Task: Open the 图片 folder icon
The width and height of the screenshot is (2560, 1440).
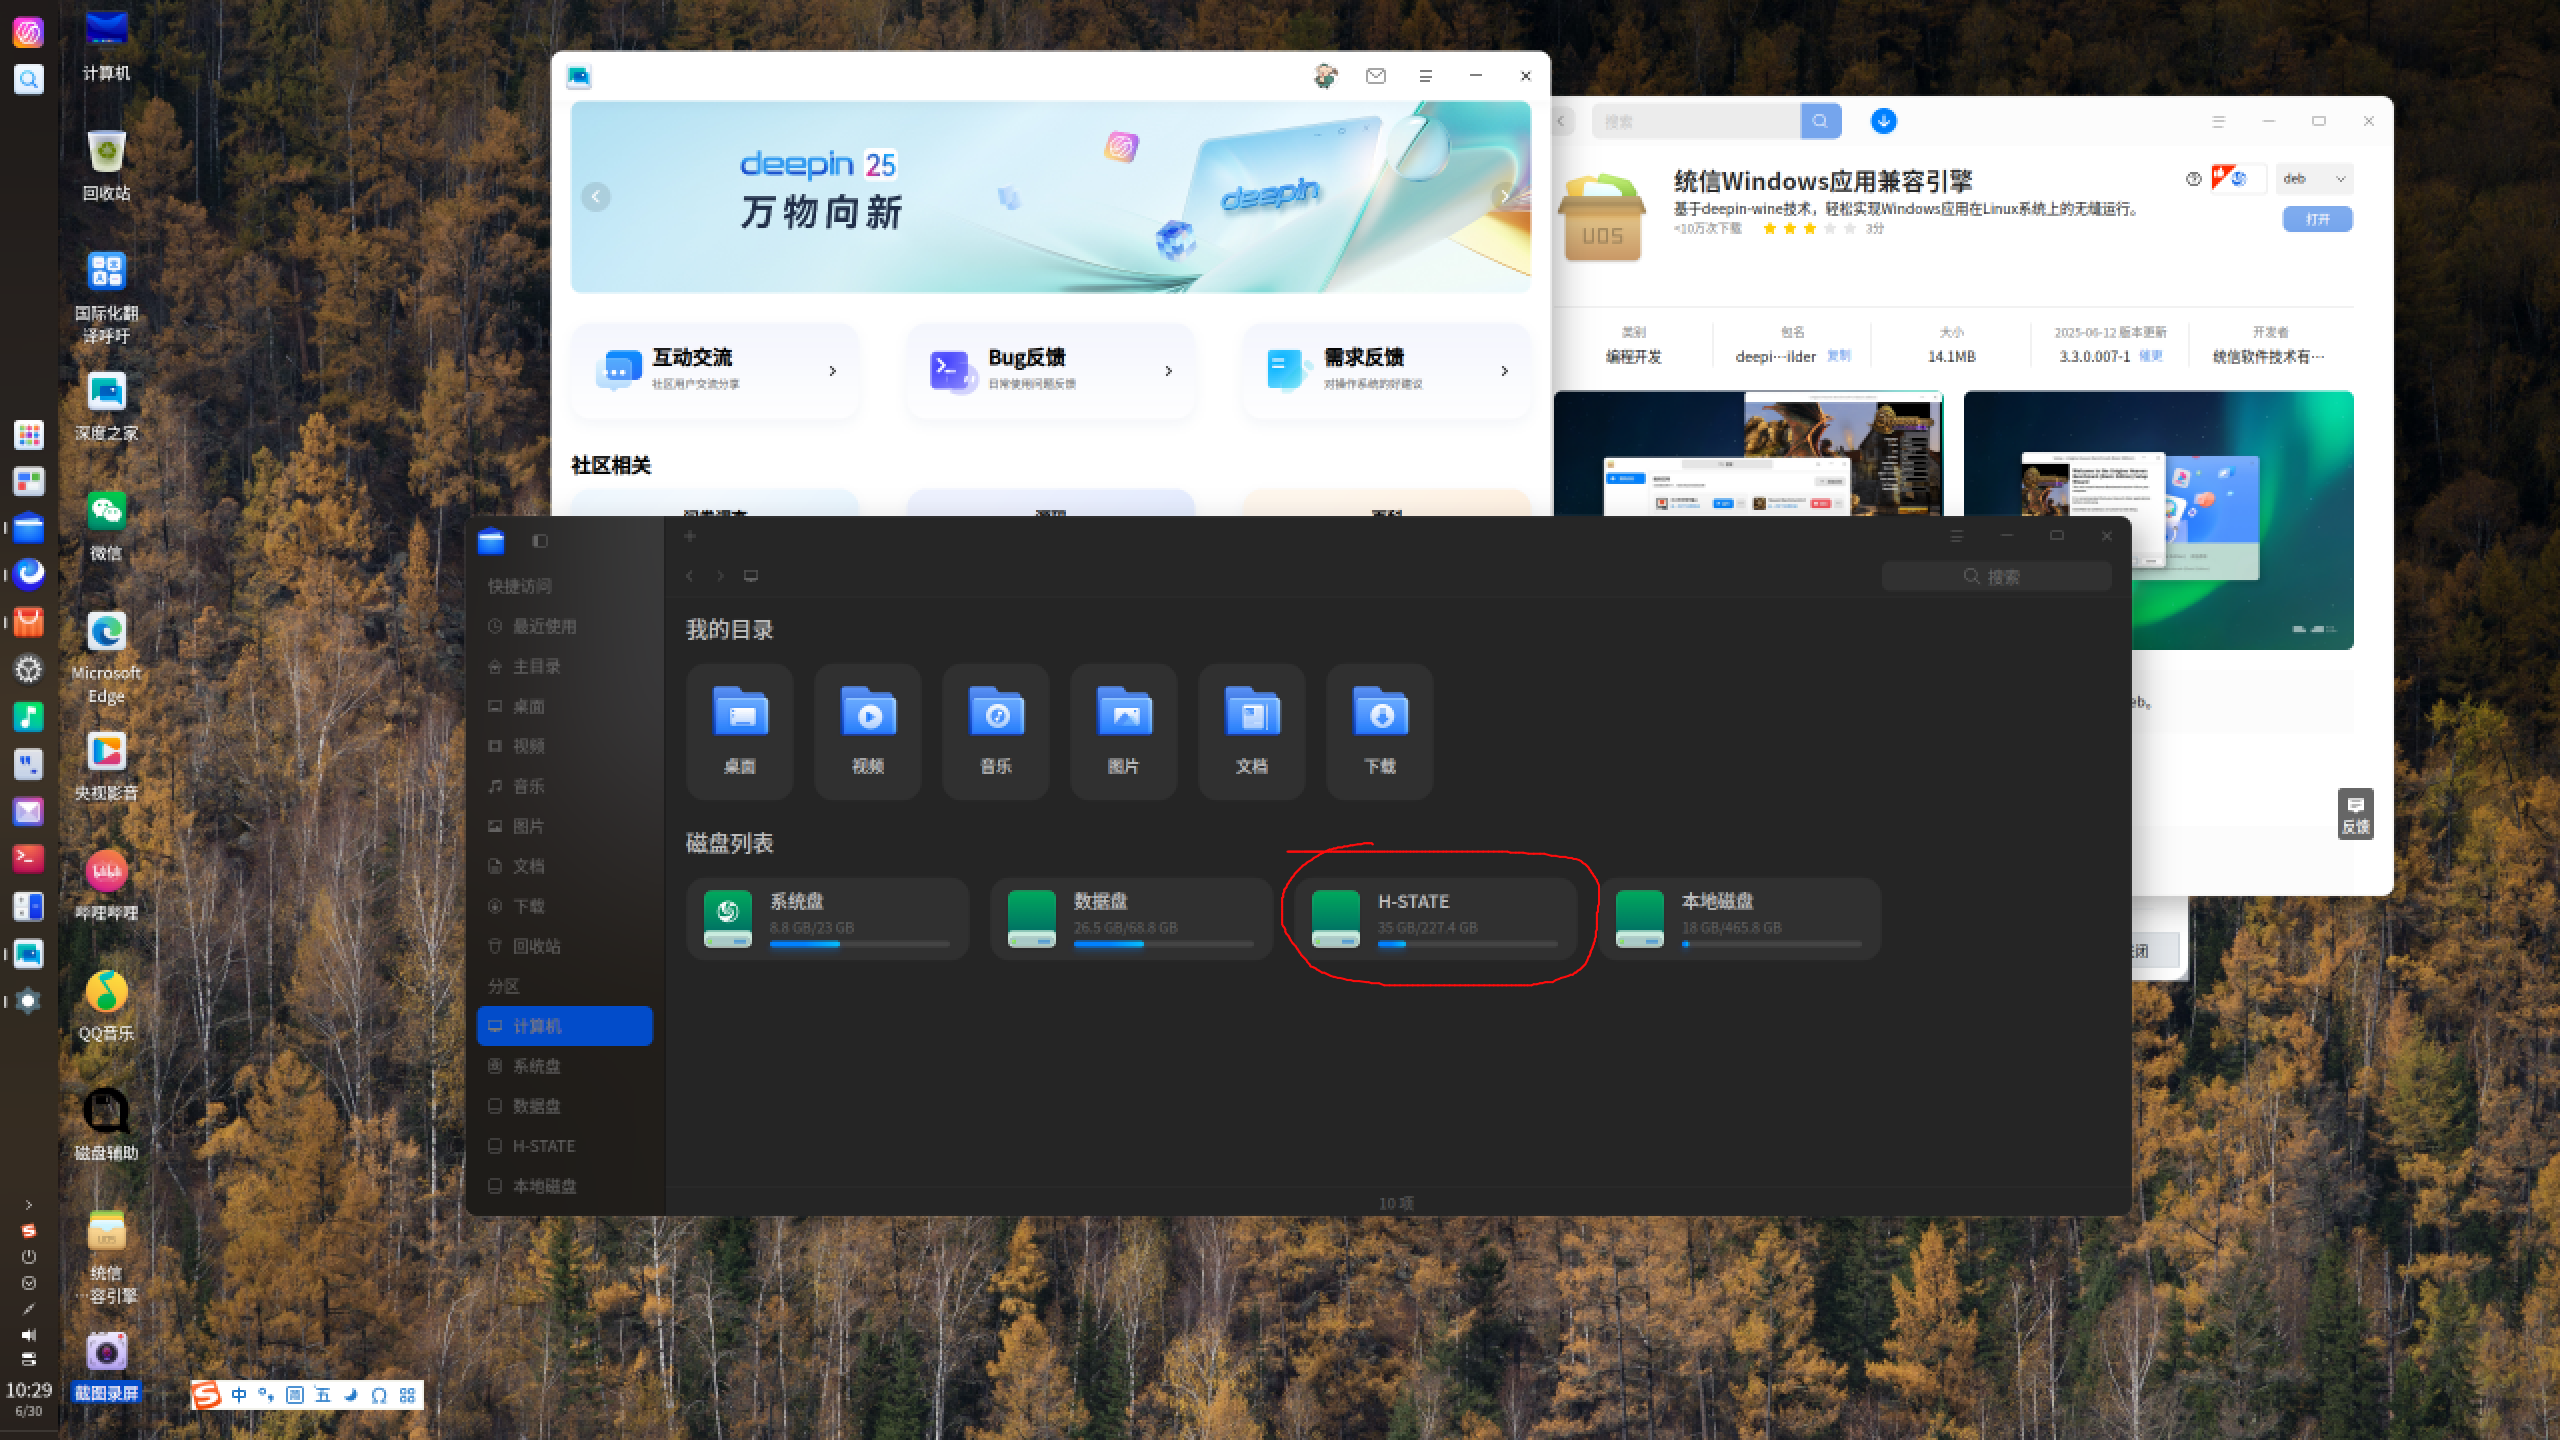Action: (1124, 731)
